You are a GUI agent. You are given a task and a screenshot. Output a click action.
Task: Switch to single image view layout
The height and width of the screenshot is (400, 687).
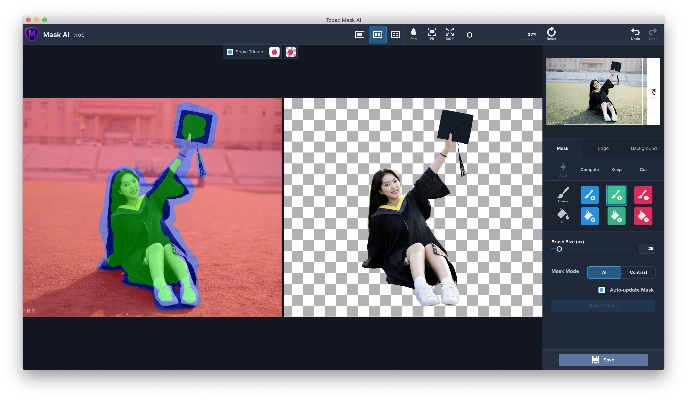pyautogui.click(x=359, y=35)
